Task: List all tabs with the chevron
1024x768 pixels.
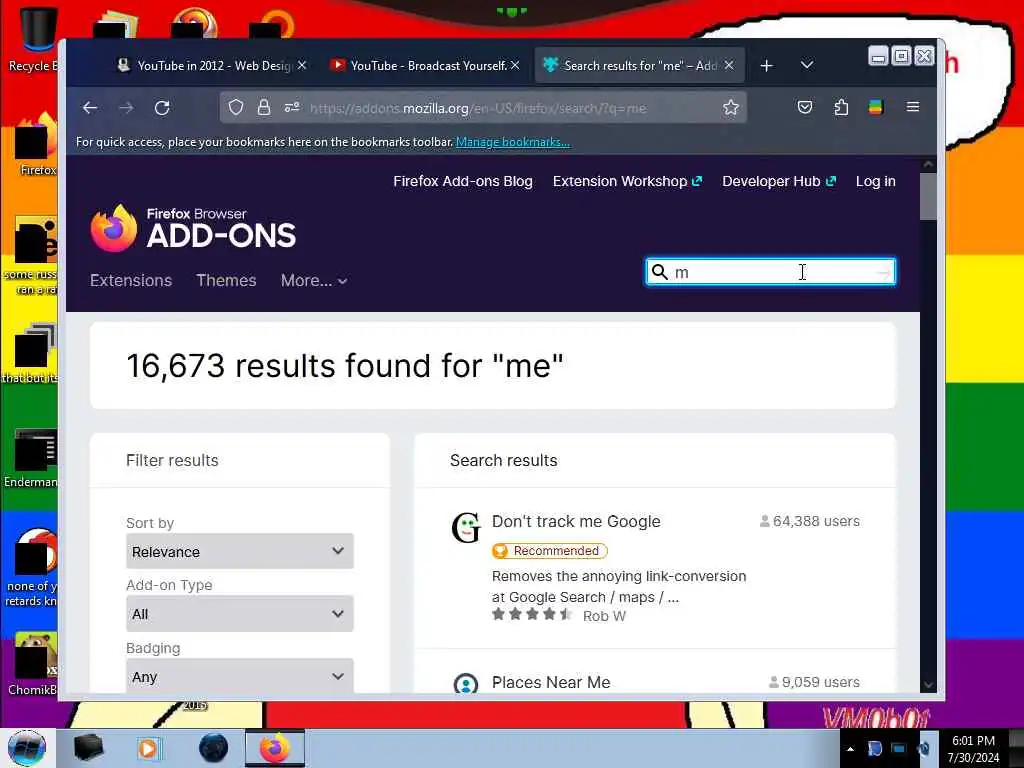Action: [x=807, y=65]
